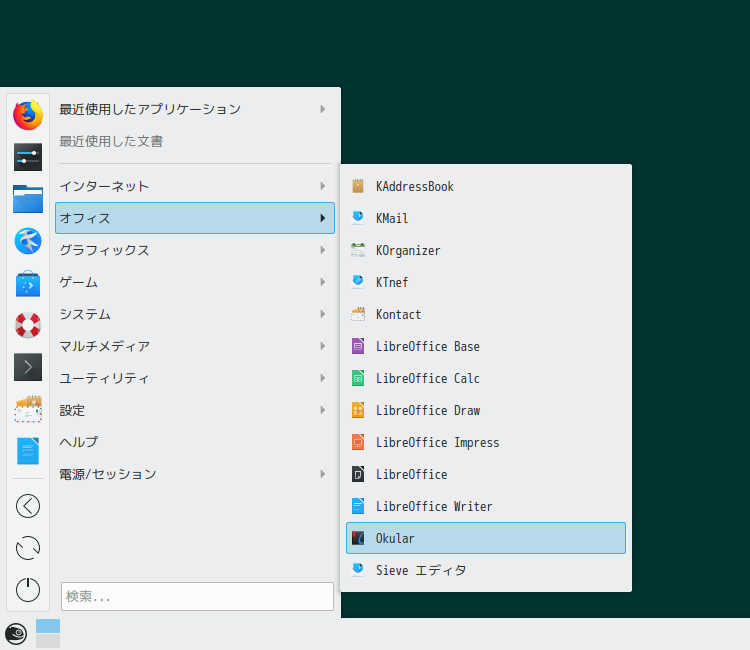The height and width of the screenshot is (650, 750).
Task: Click the LibreOffice Draw yellow icon
Action: pyautogui.click(x=358, y=410)
